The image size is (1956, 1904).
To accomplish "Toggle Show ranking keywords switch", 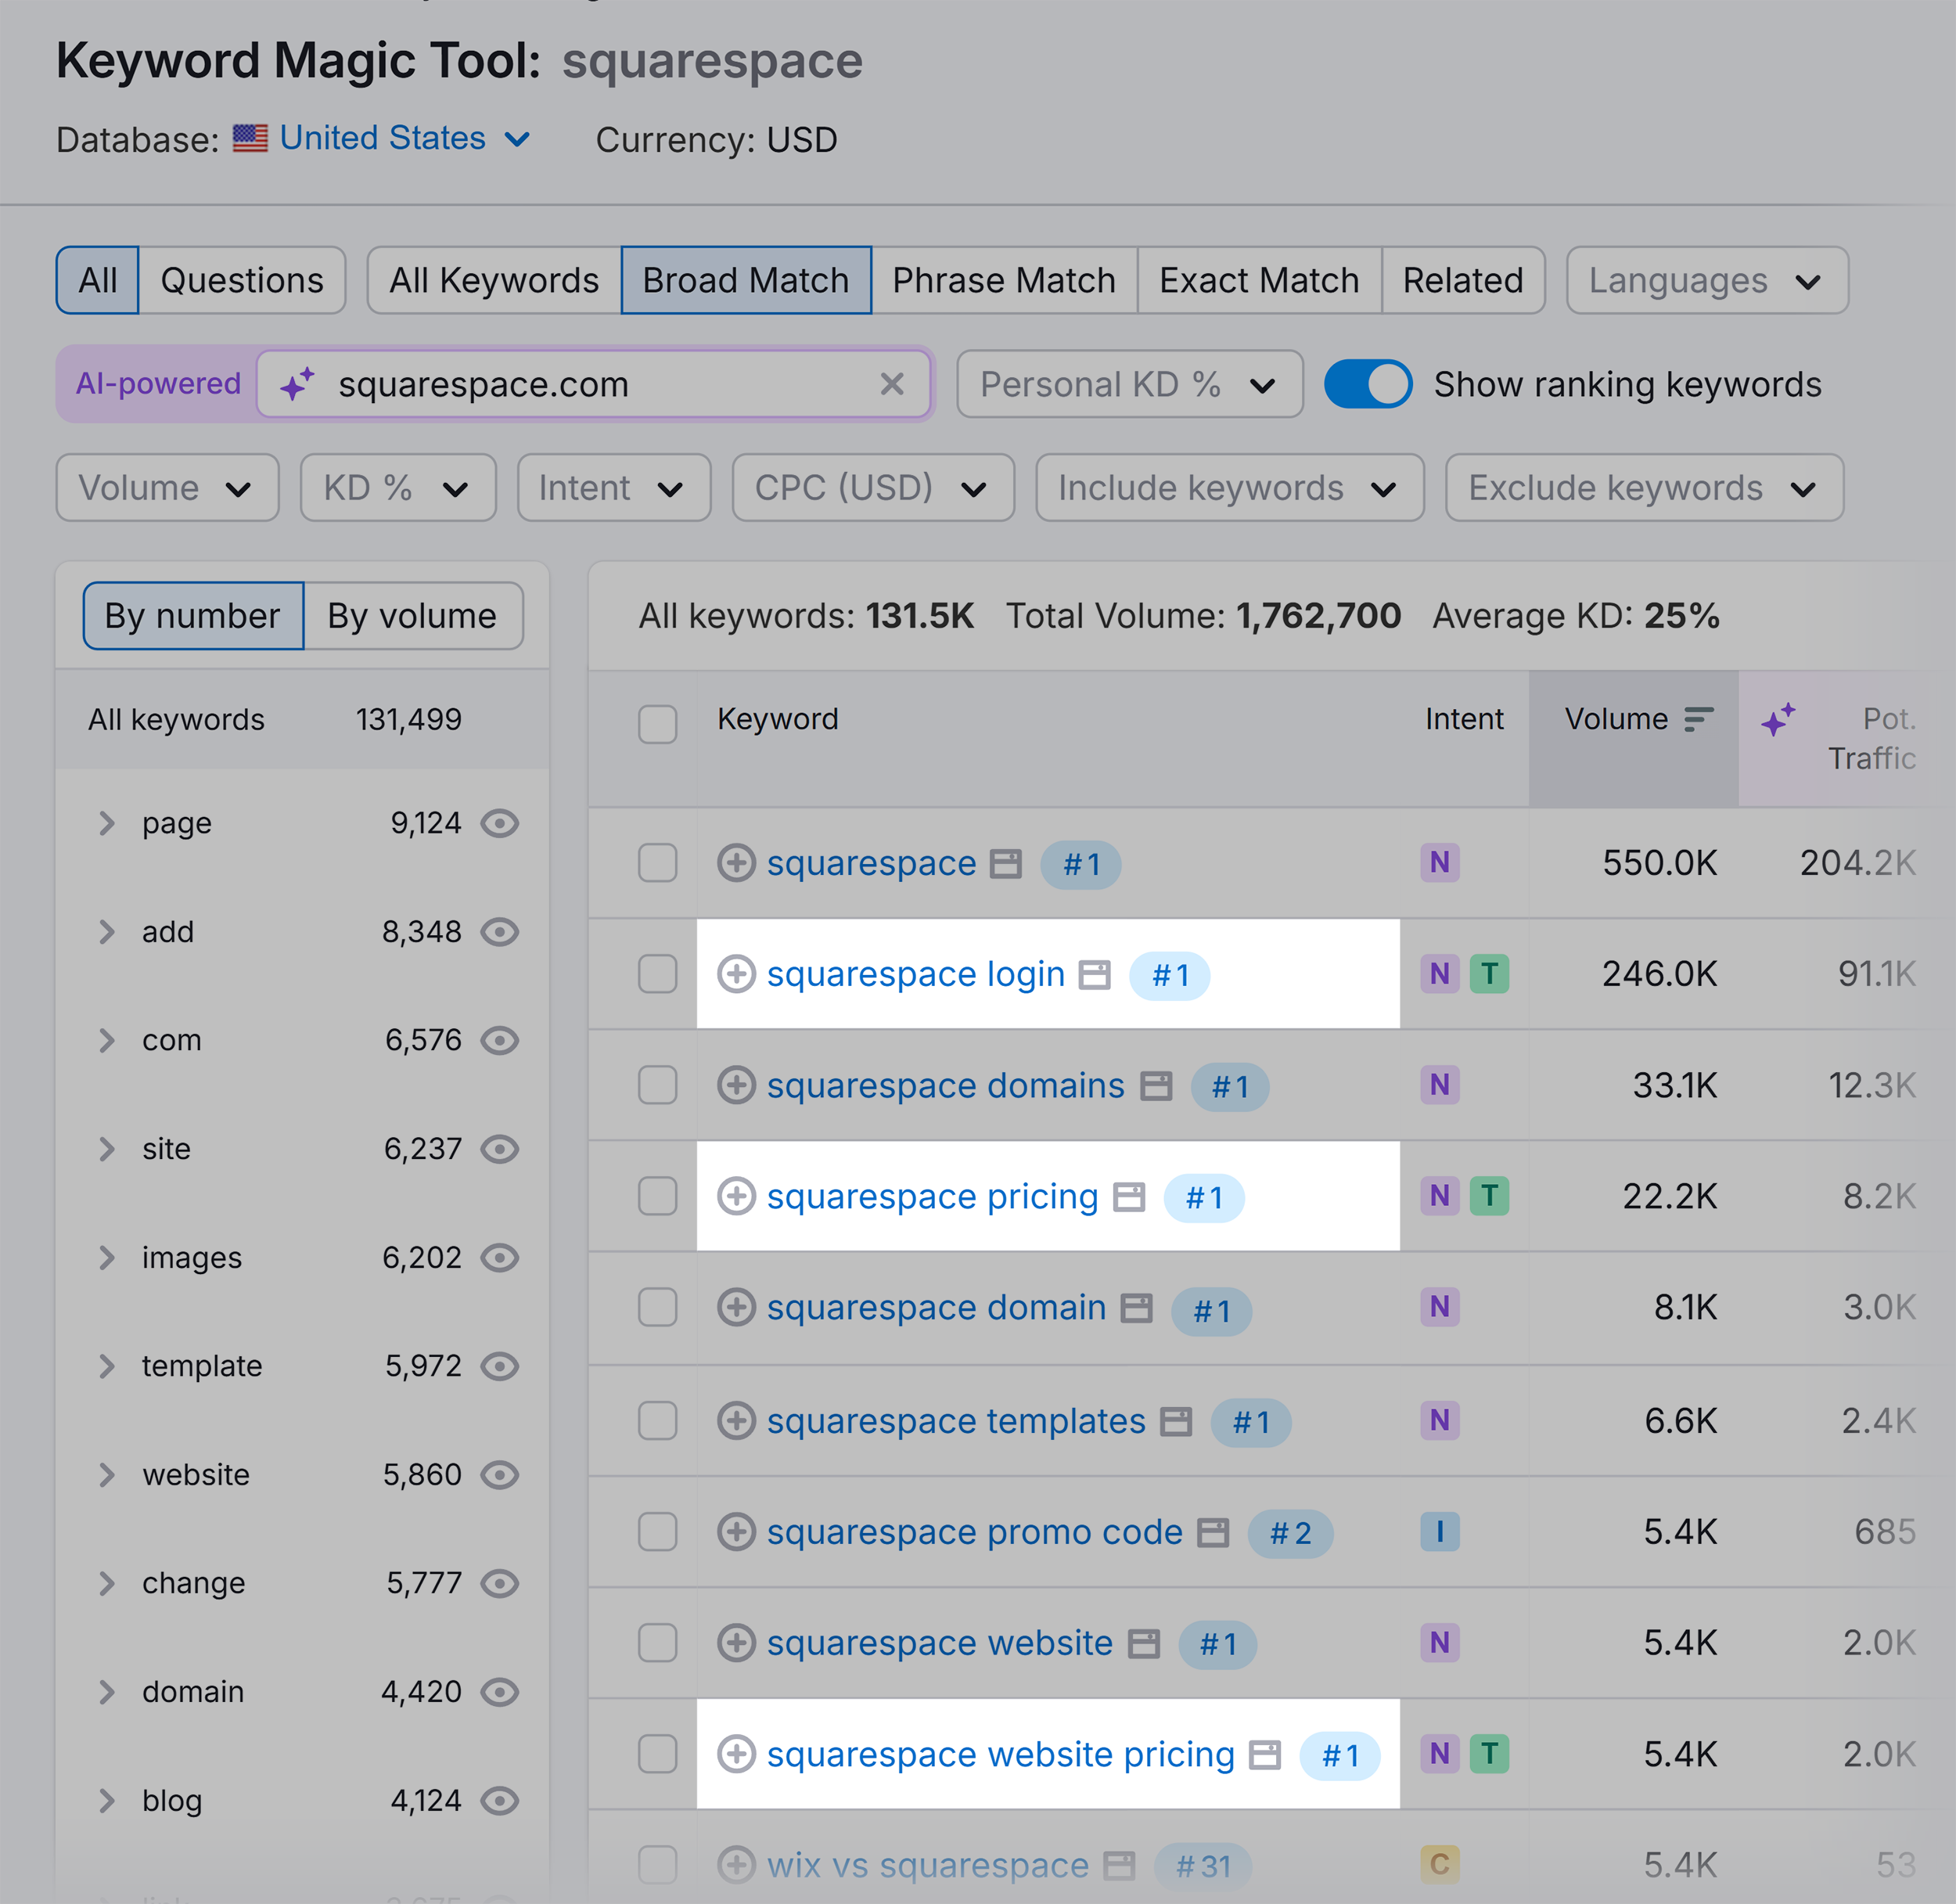I will pyautogui.click(x=1367, y=384).
